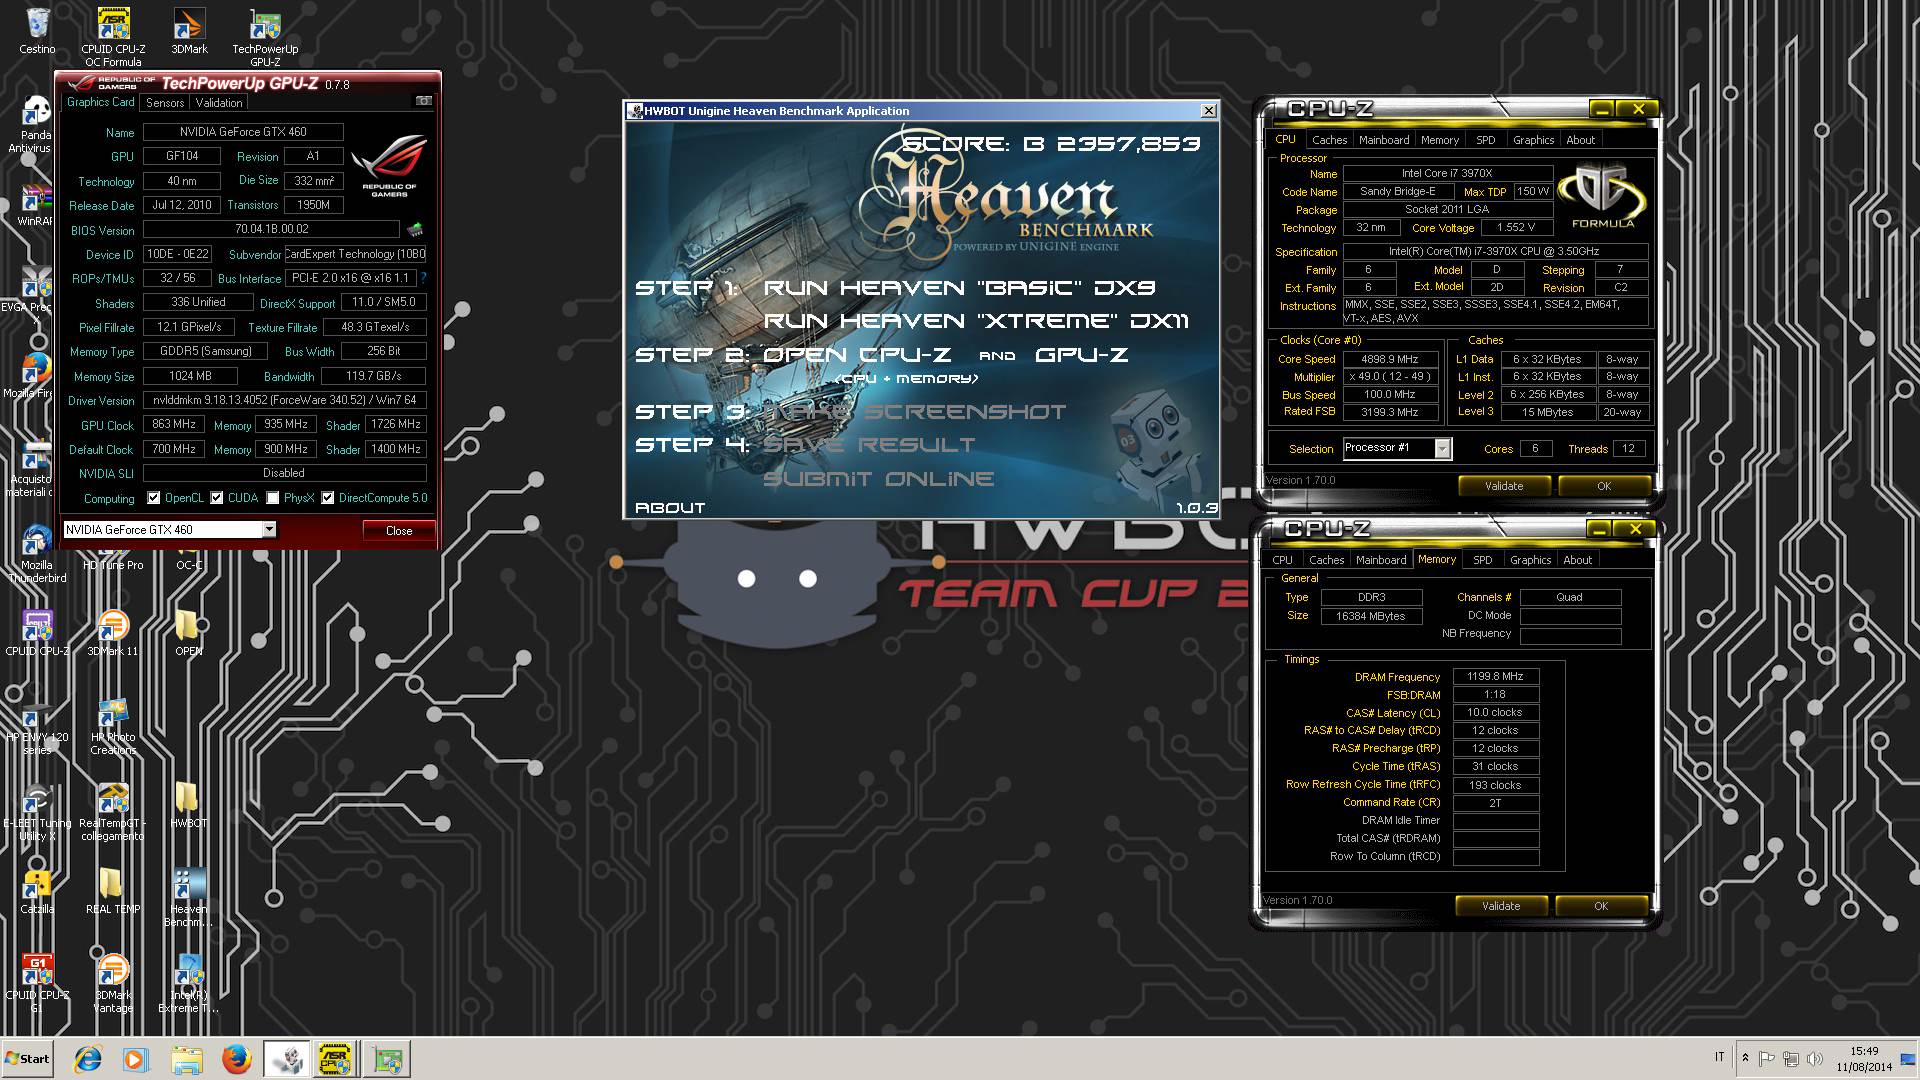Open the OPEN folder on the desktop

coord(188,633)
